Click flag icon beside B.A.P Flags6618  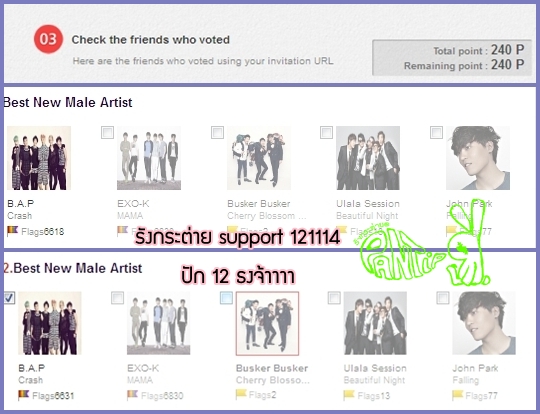(x=12, y=230)
